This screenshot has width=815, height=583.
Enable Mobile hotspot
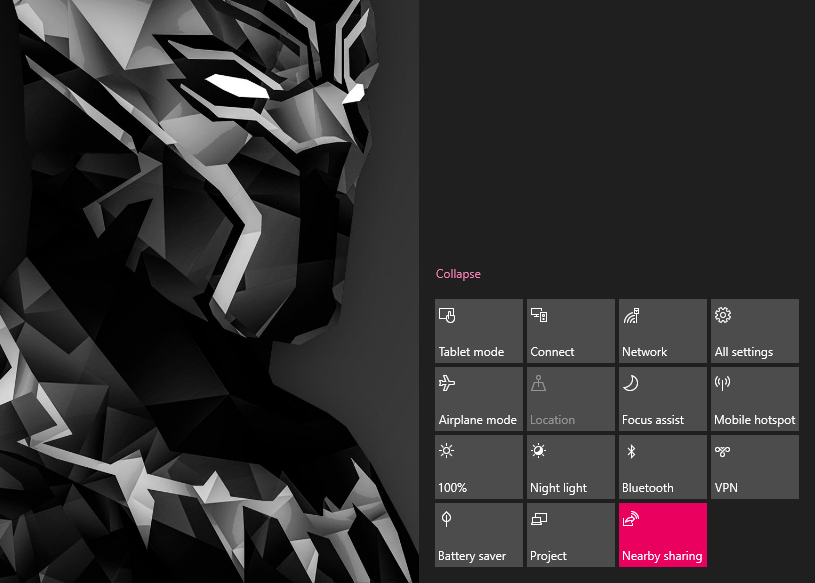pos(755,399)
